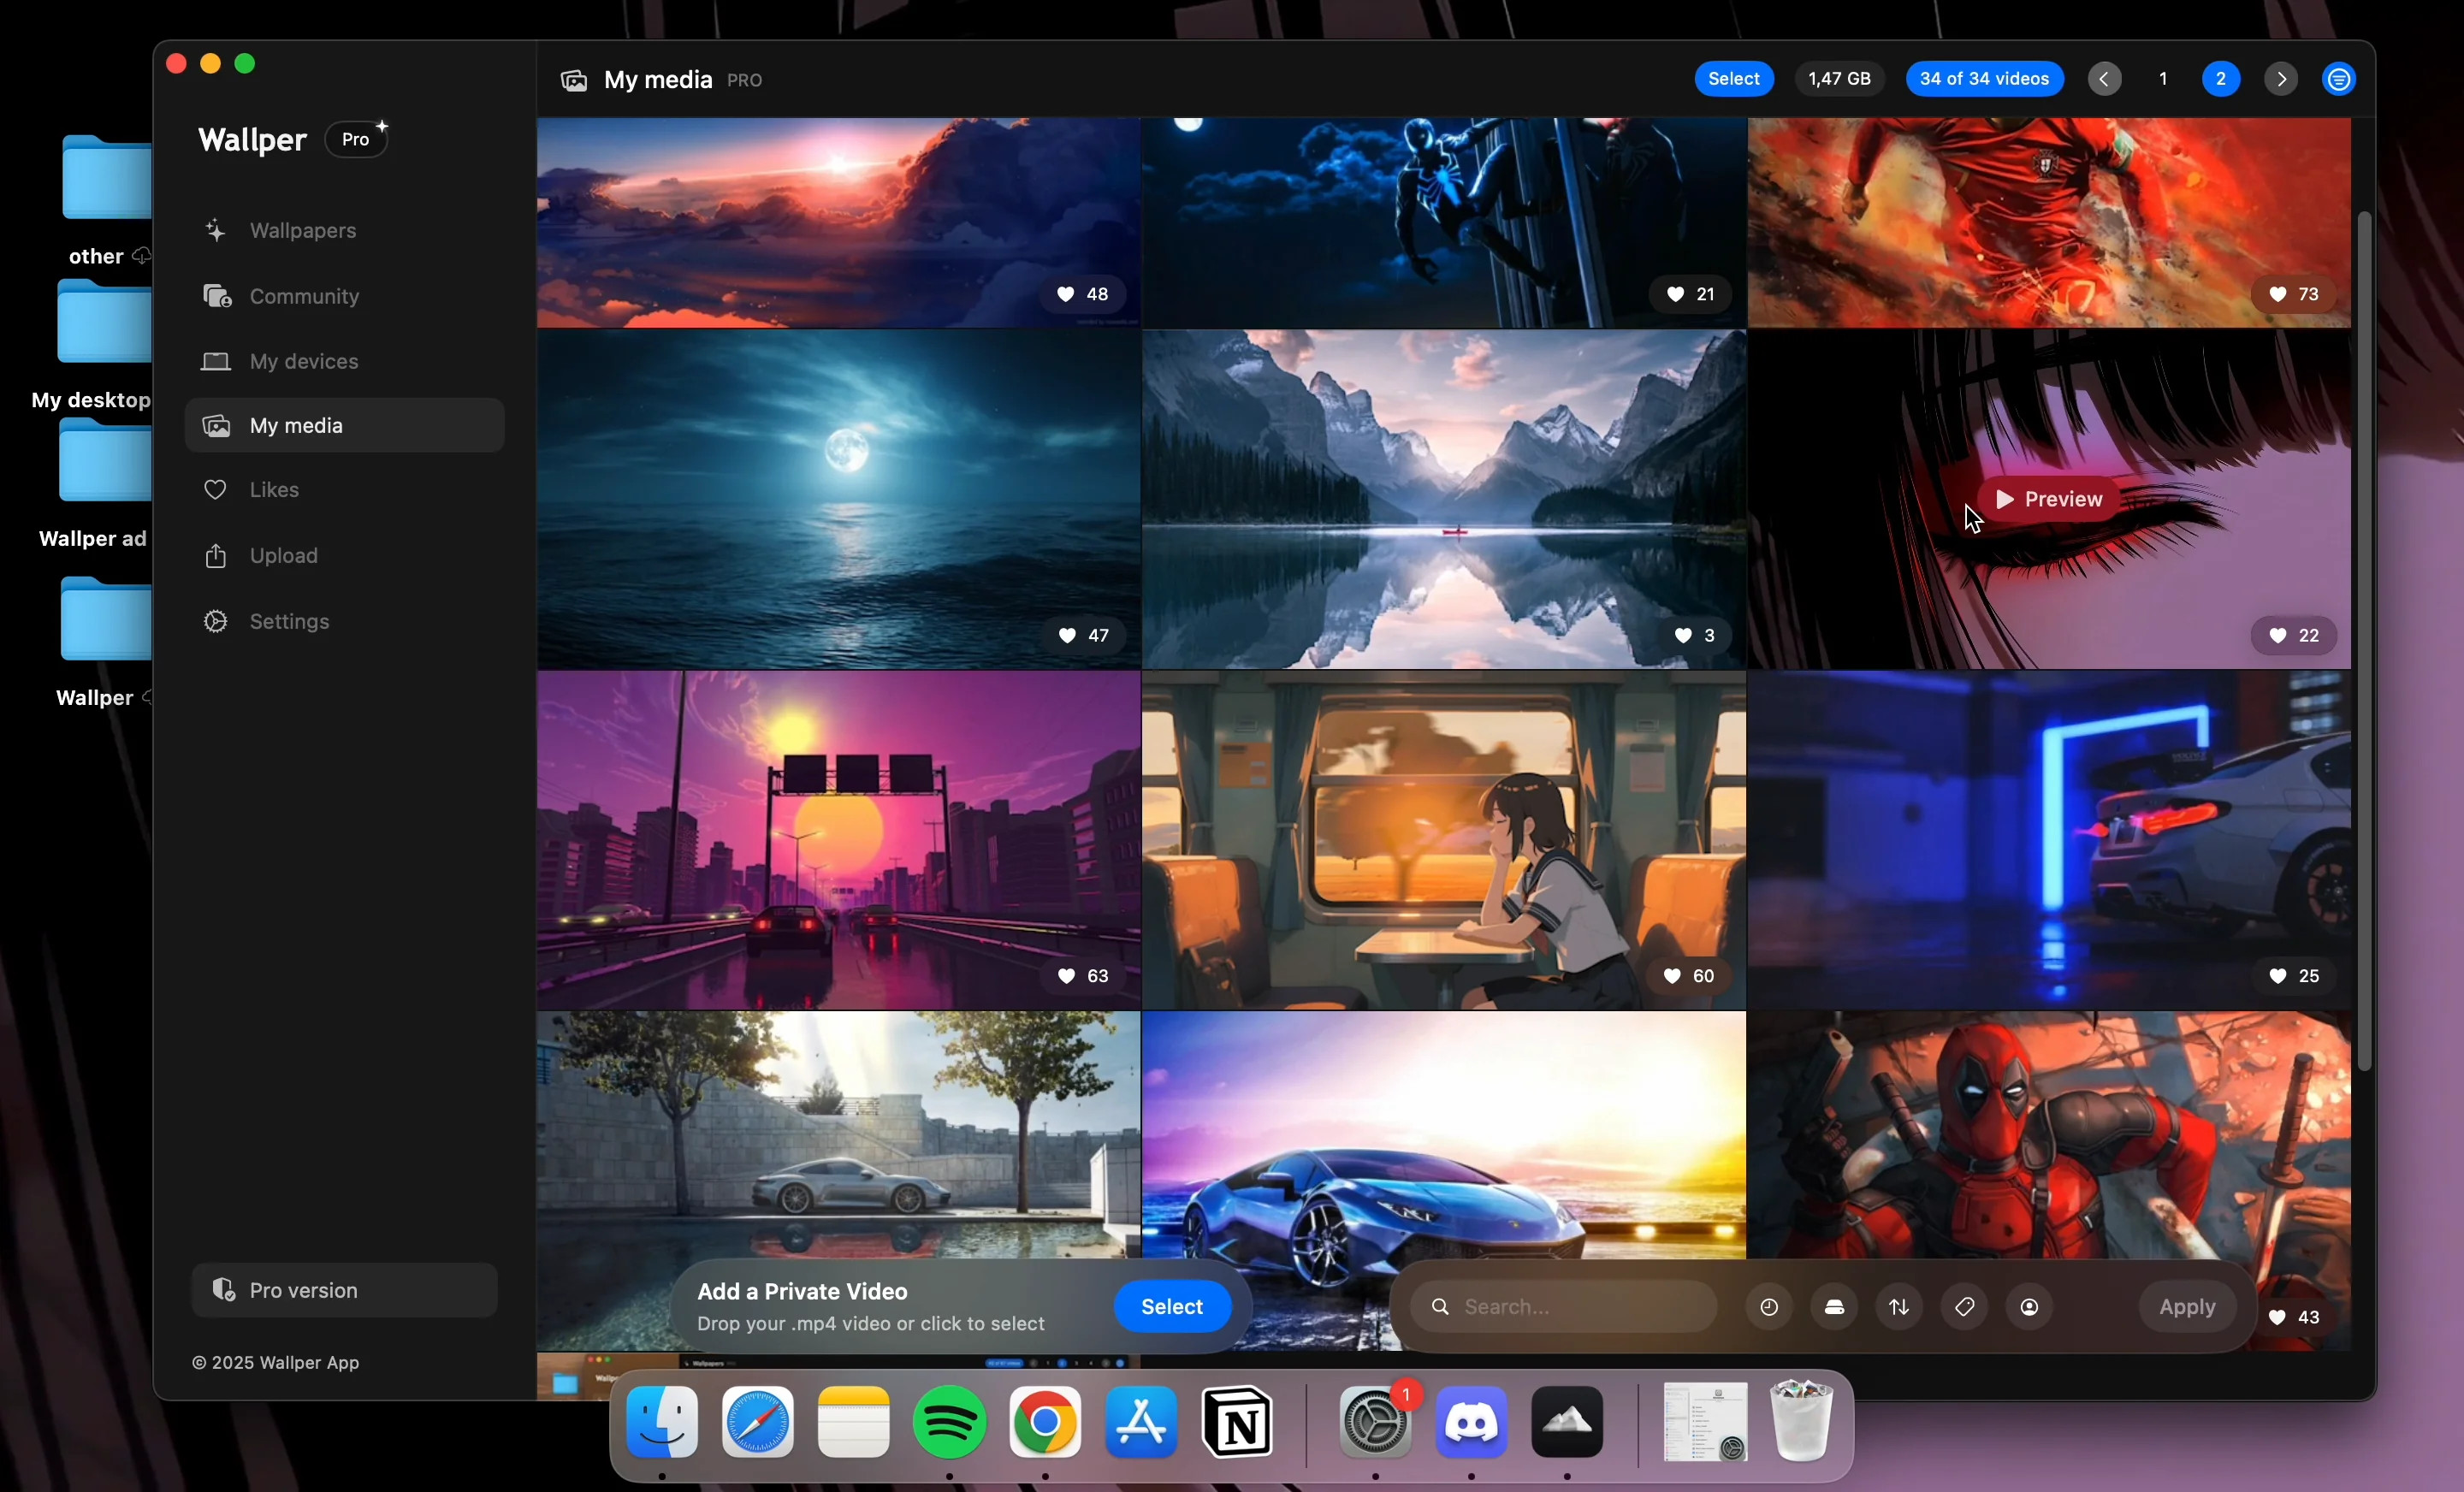Toggle the 22 likes badge on anime eye
The image size is (2464, 1492).
[x=2293, y=635]
